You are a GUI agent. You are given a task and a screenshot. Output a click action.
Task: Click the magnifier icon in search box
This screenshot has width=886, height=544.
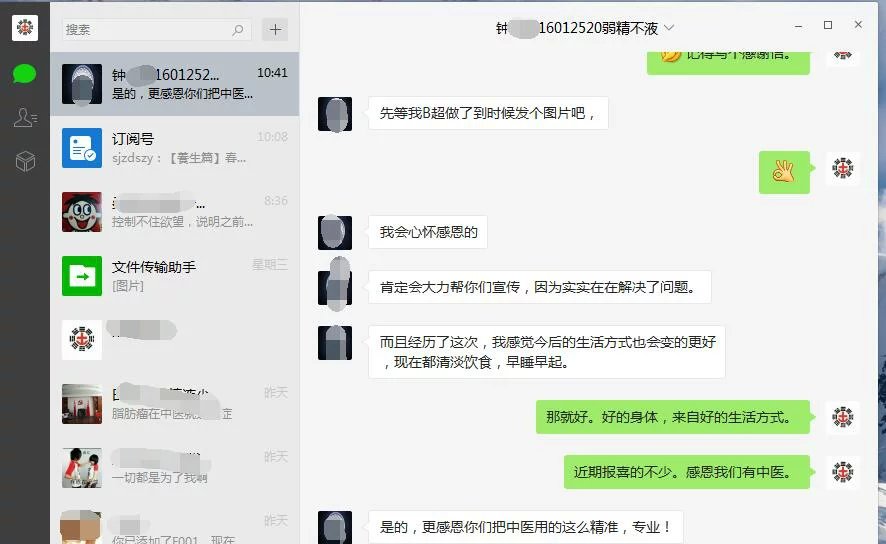238,30
